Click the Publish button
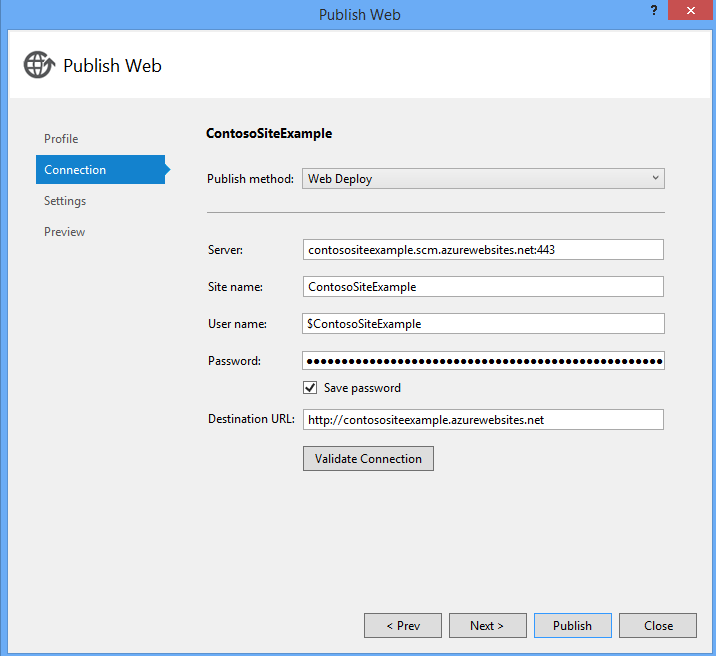The image size is (716, 656). tap(573, 625)
